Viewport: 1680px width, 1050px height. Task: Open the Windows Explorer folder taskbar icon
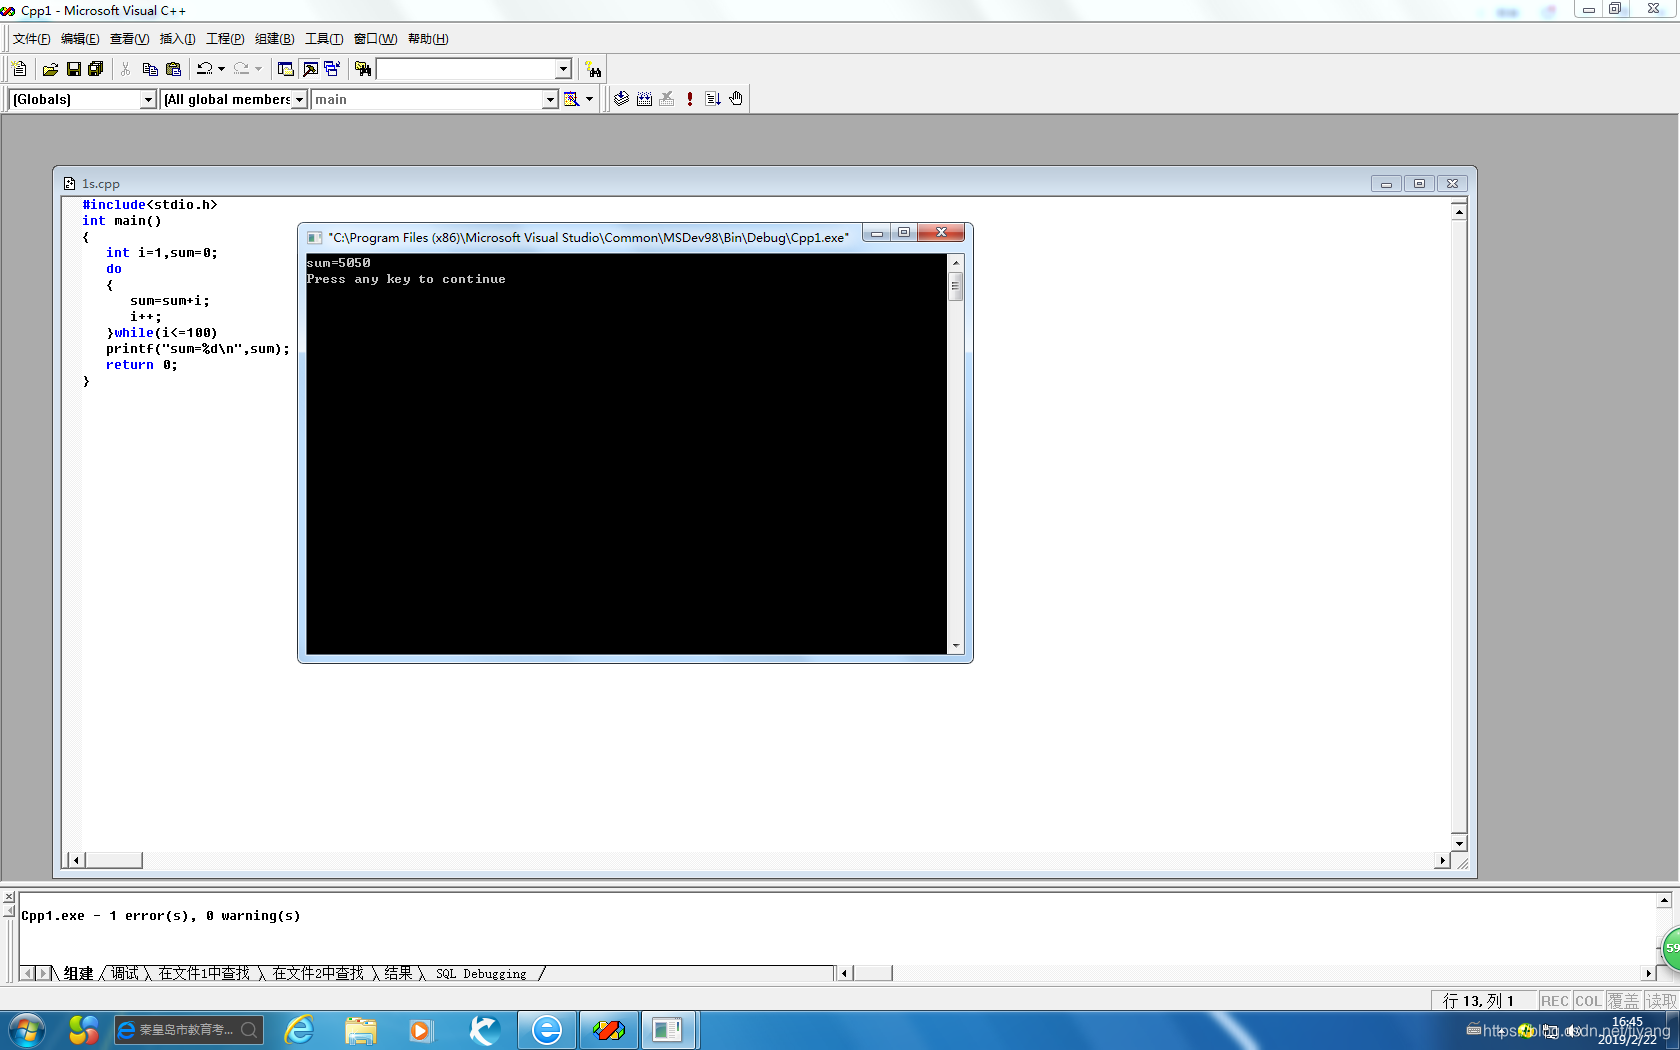pyautogui.click(x=361, y=1030)
